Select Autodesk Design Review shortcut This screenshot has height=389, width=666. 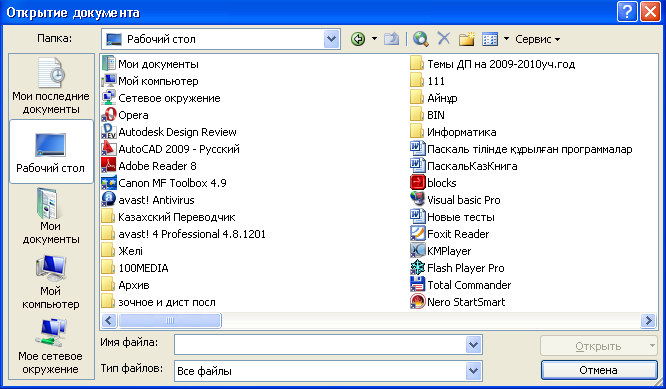tap(169, 132)
